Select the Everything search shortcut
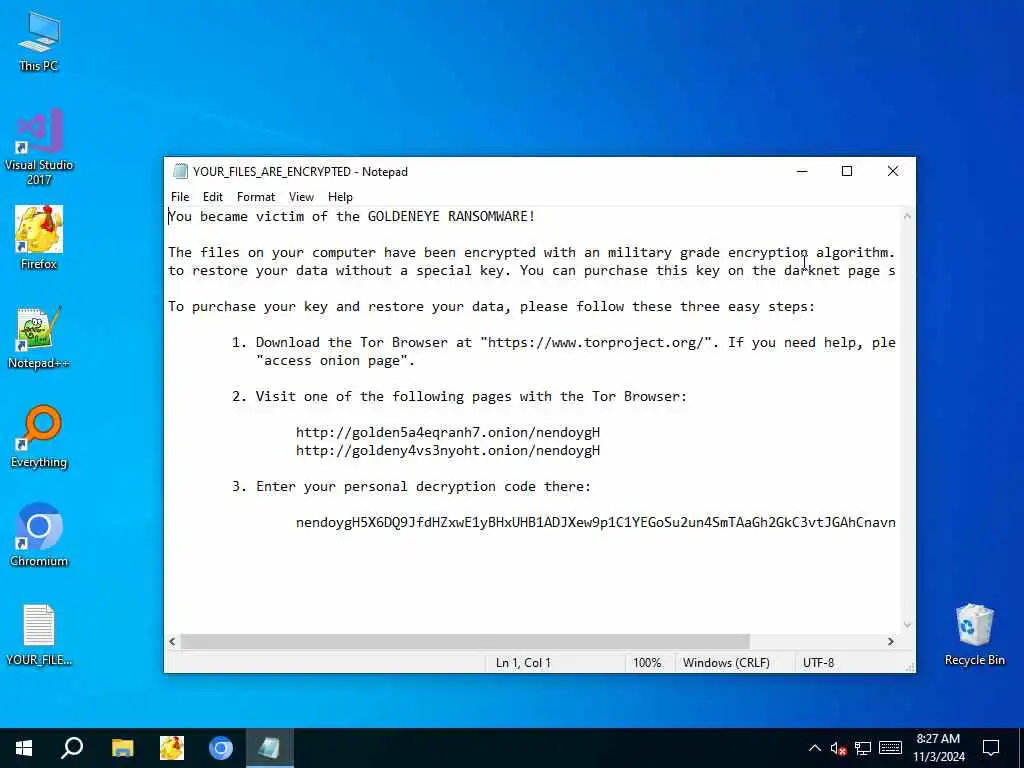The height and width of the screenshot is (768, 1024). click(39, 436)
